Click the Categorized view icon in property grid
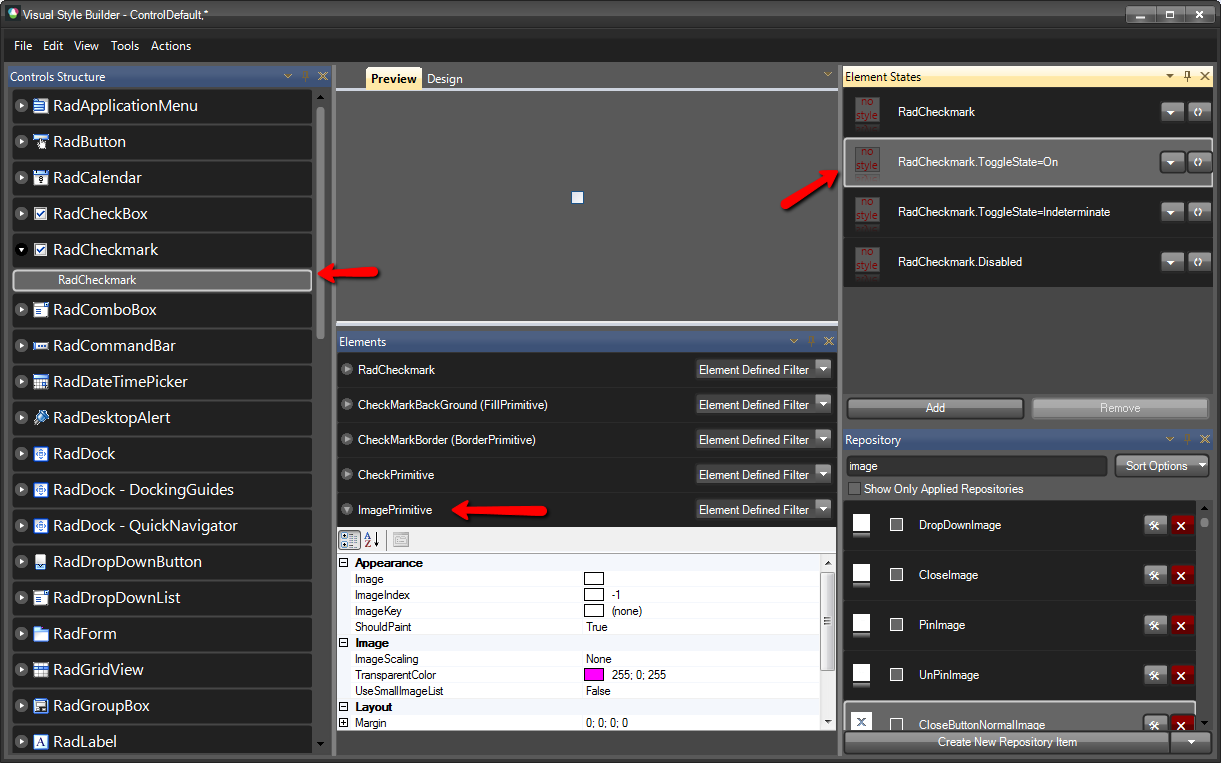The image size is (1221, 763). click(x=349, y=540)
